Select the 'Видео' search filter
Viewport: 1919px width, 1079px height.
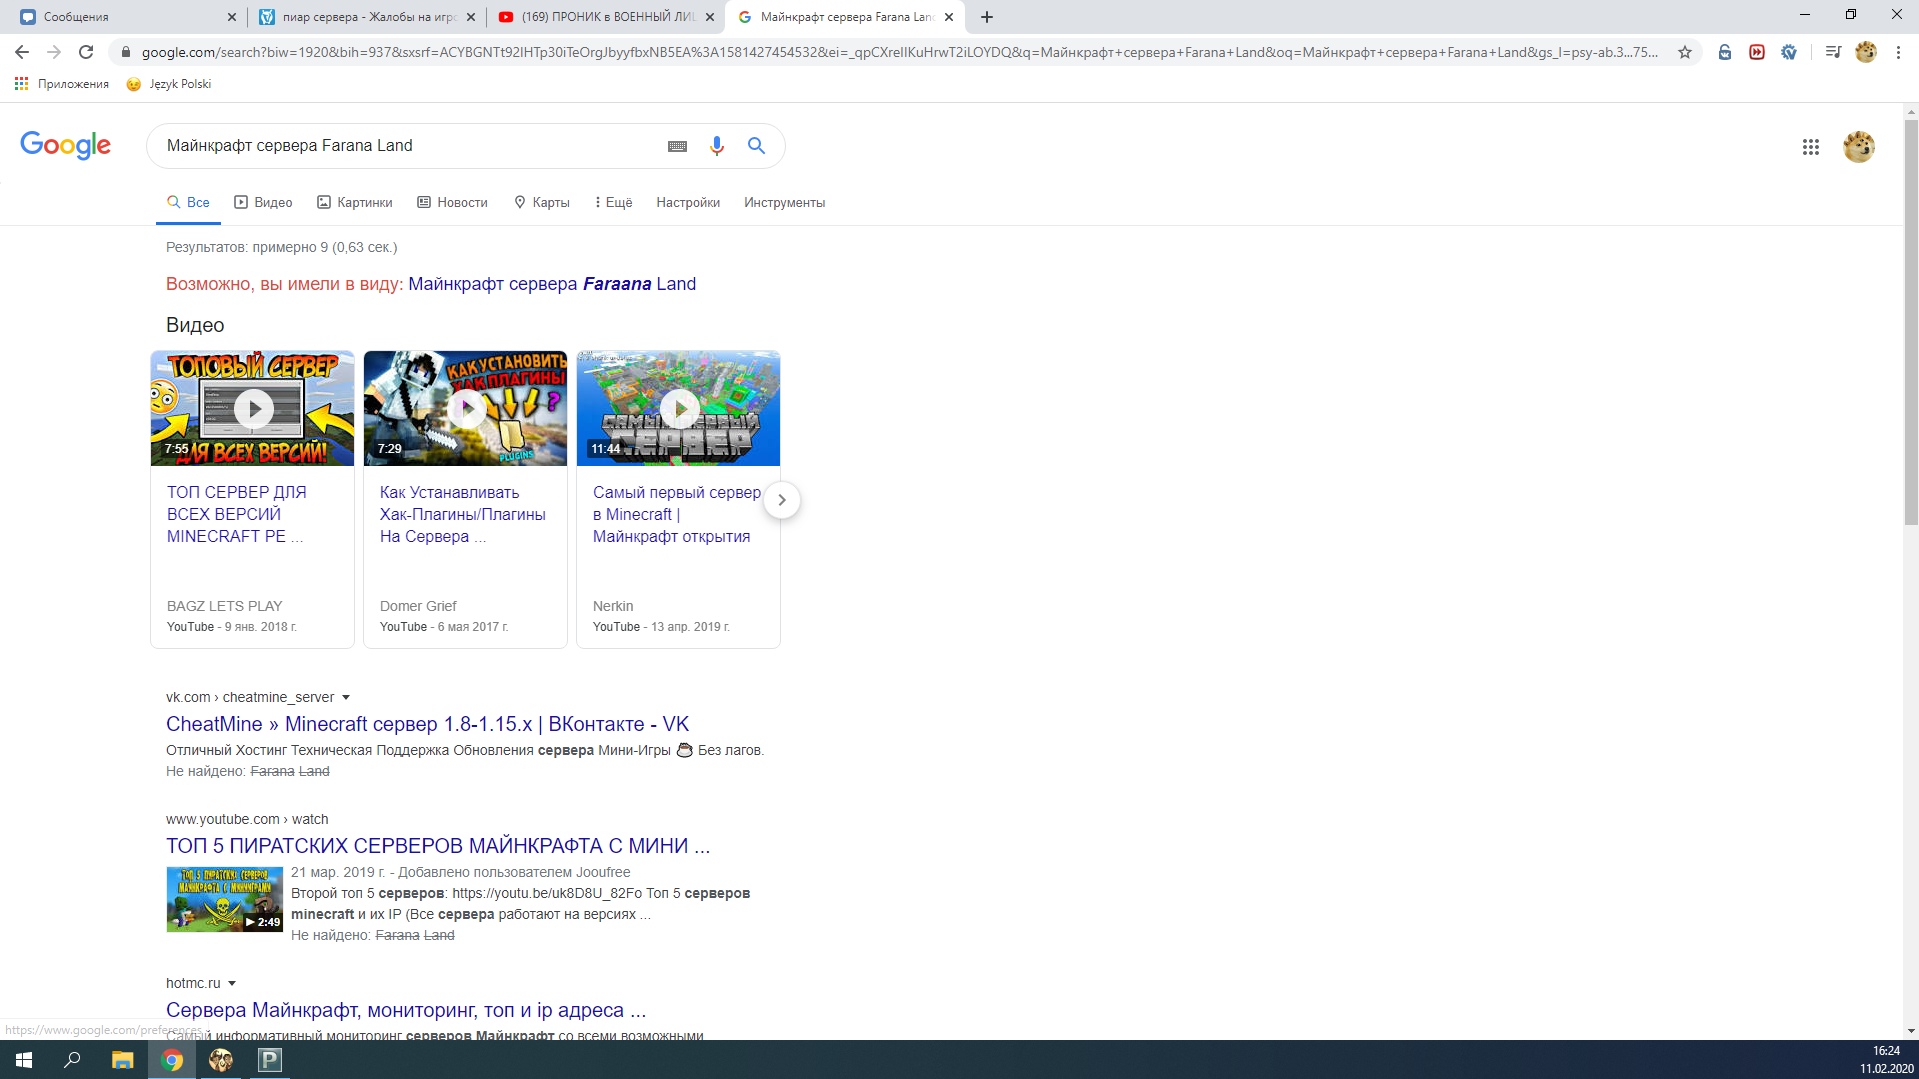pos(263,202)
